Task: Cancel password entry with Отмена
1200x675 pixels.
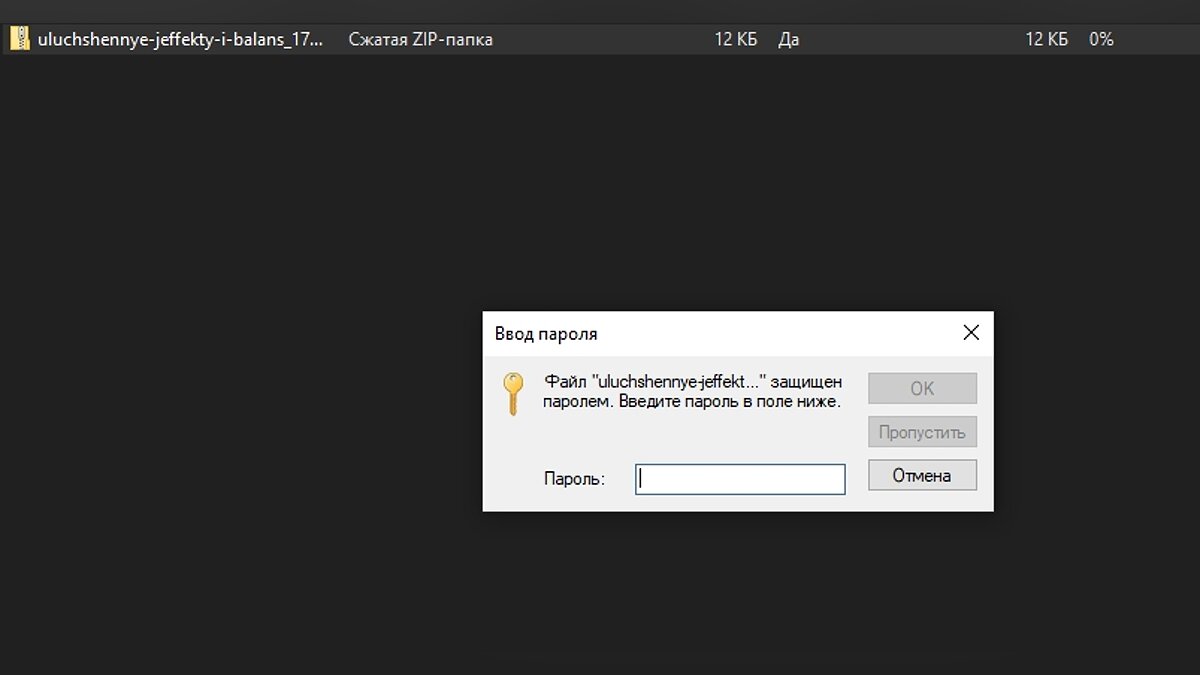Action: point(921,476)
